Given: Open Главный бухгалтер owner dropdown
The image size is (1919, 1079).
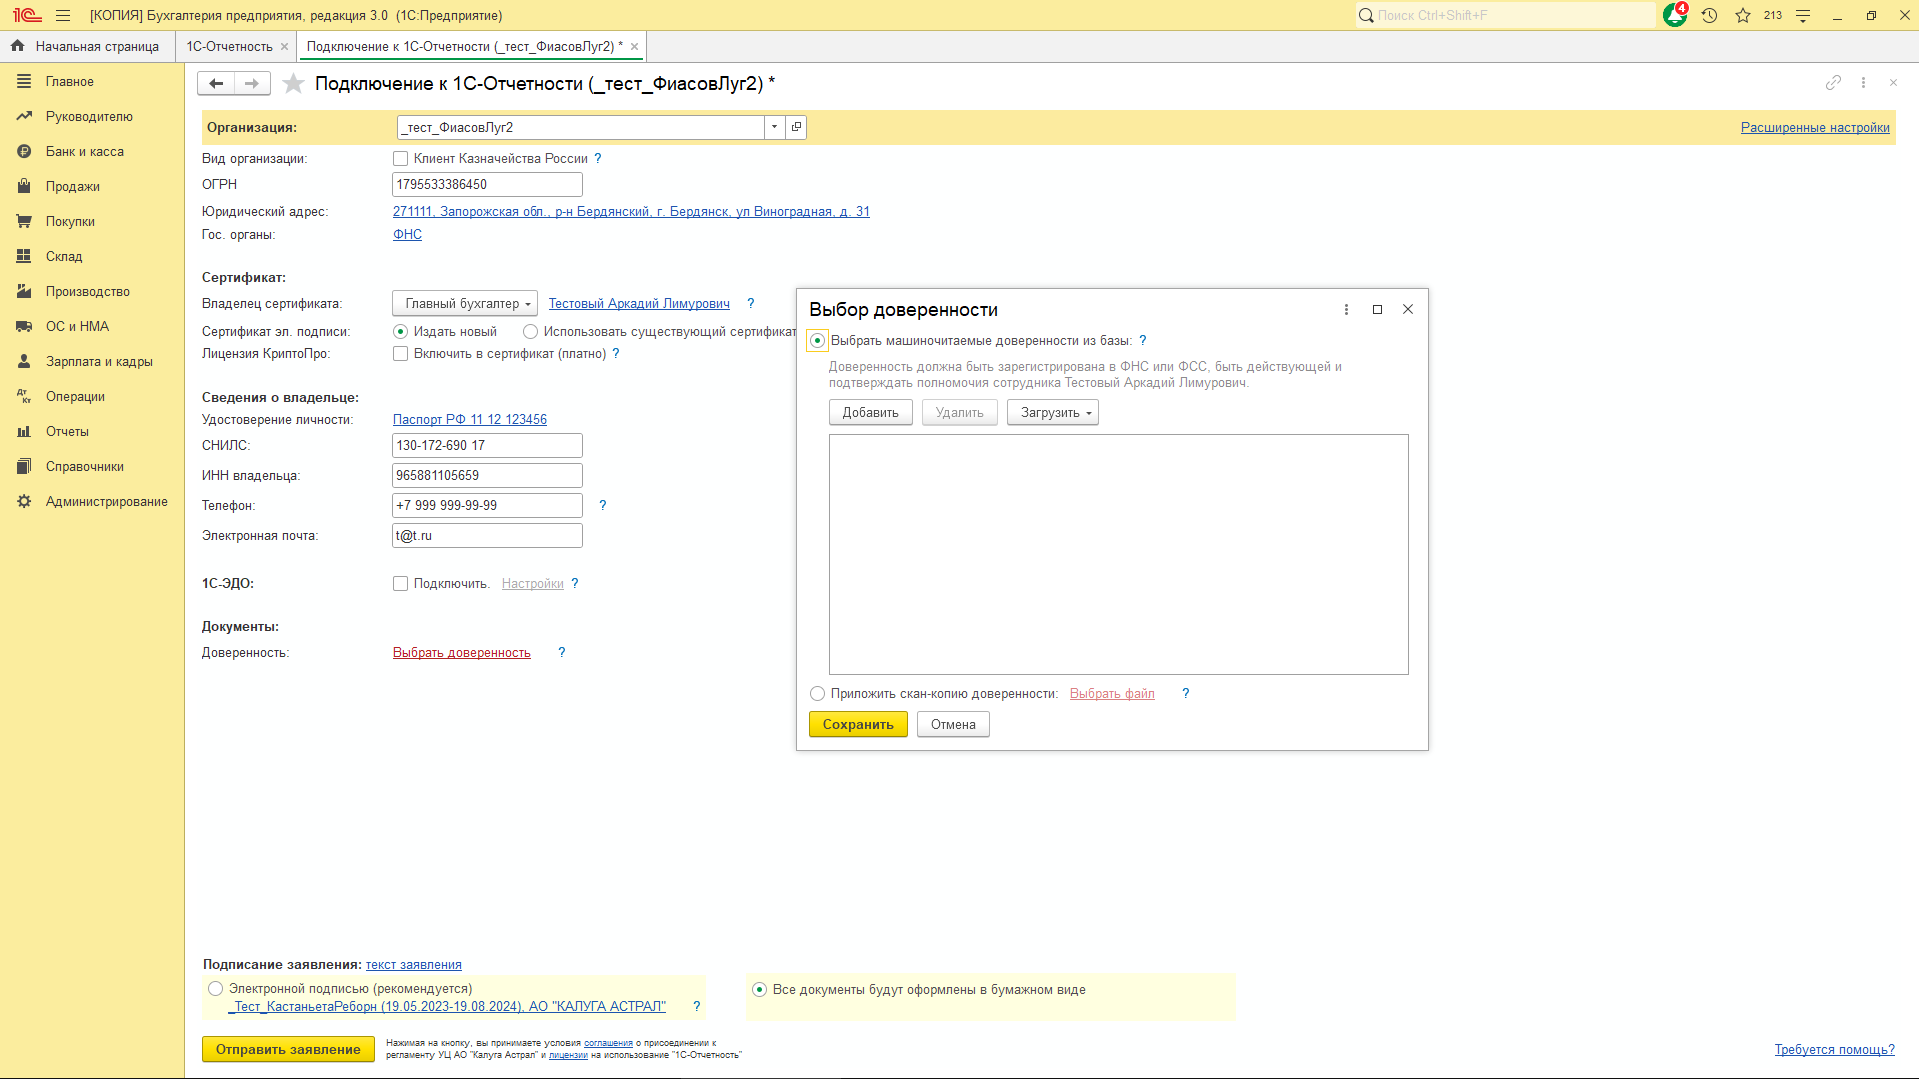Looking at the screenshot, I should pyautogui.click(x=465, y=303).
